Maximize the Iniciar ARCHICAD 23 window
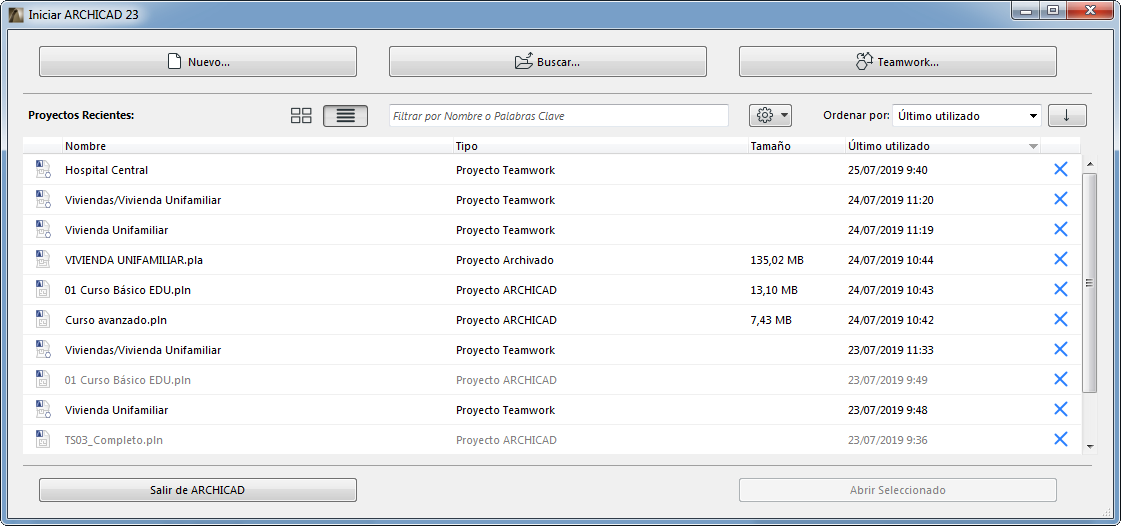 click(x=1052, y=9)
